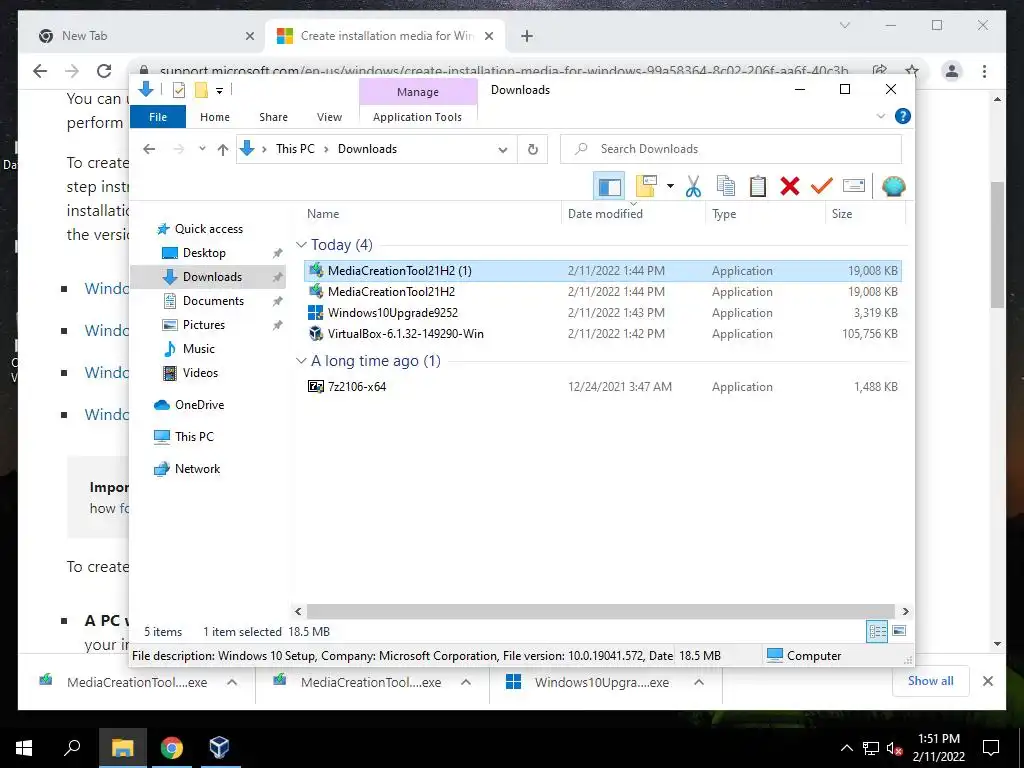This screenshot has height=768, width=1024.
Task: Sort by Type column header
Action: (x=765, y=214)
